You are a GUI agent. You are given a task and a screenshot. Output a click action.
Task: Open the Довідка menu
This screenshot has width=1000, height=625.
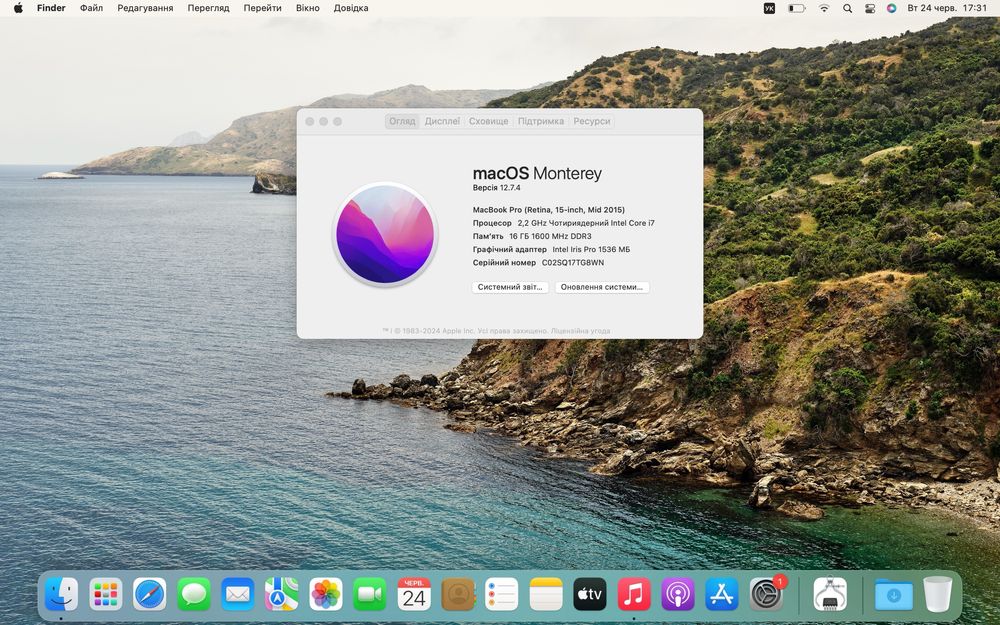pos(351,8)
